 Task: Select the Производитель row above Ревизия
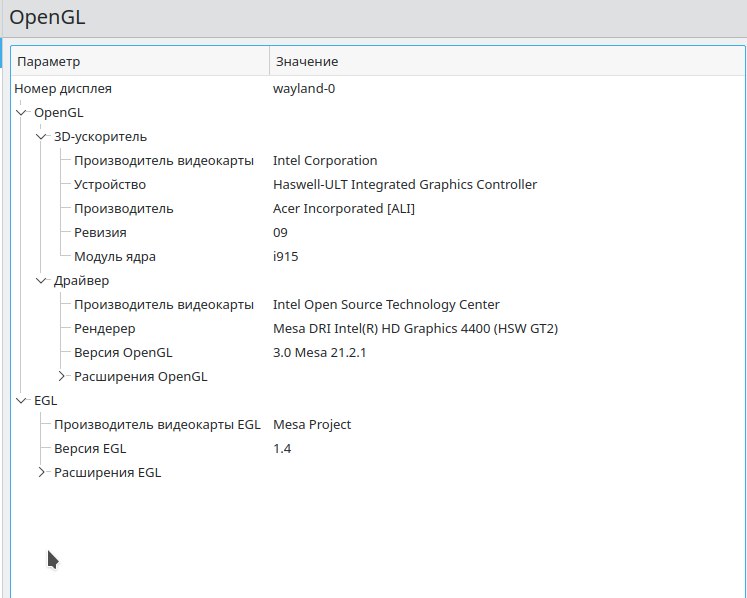click(378, 209)
